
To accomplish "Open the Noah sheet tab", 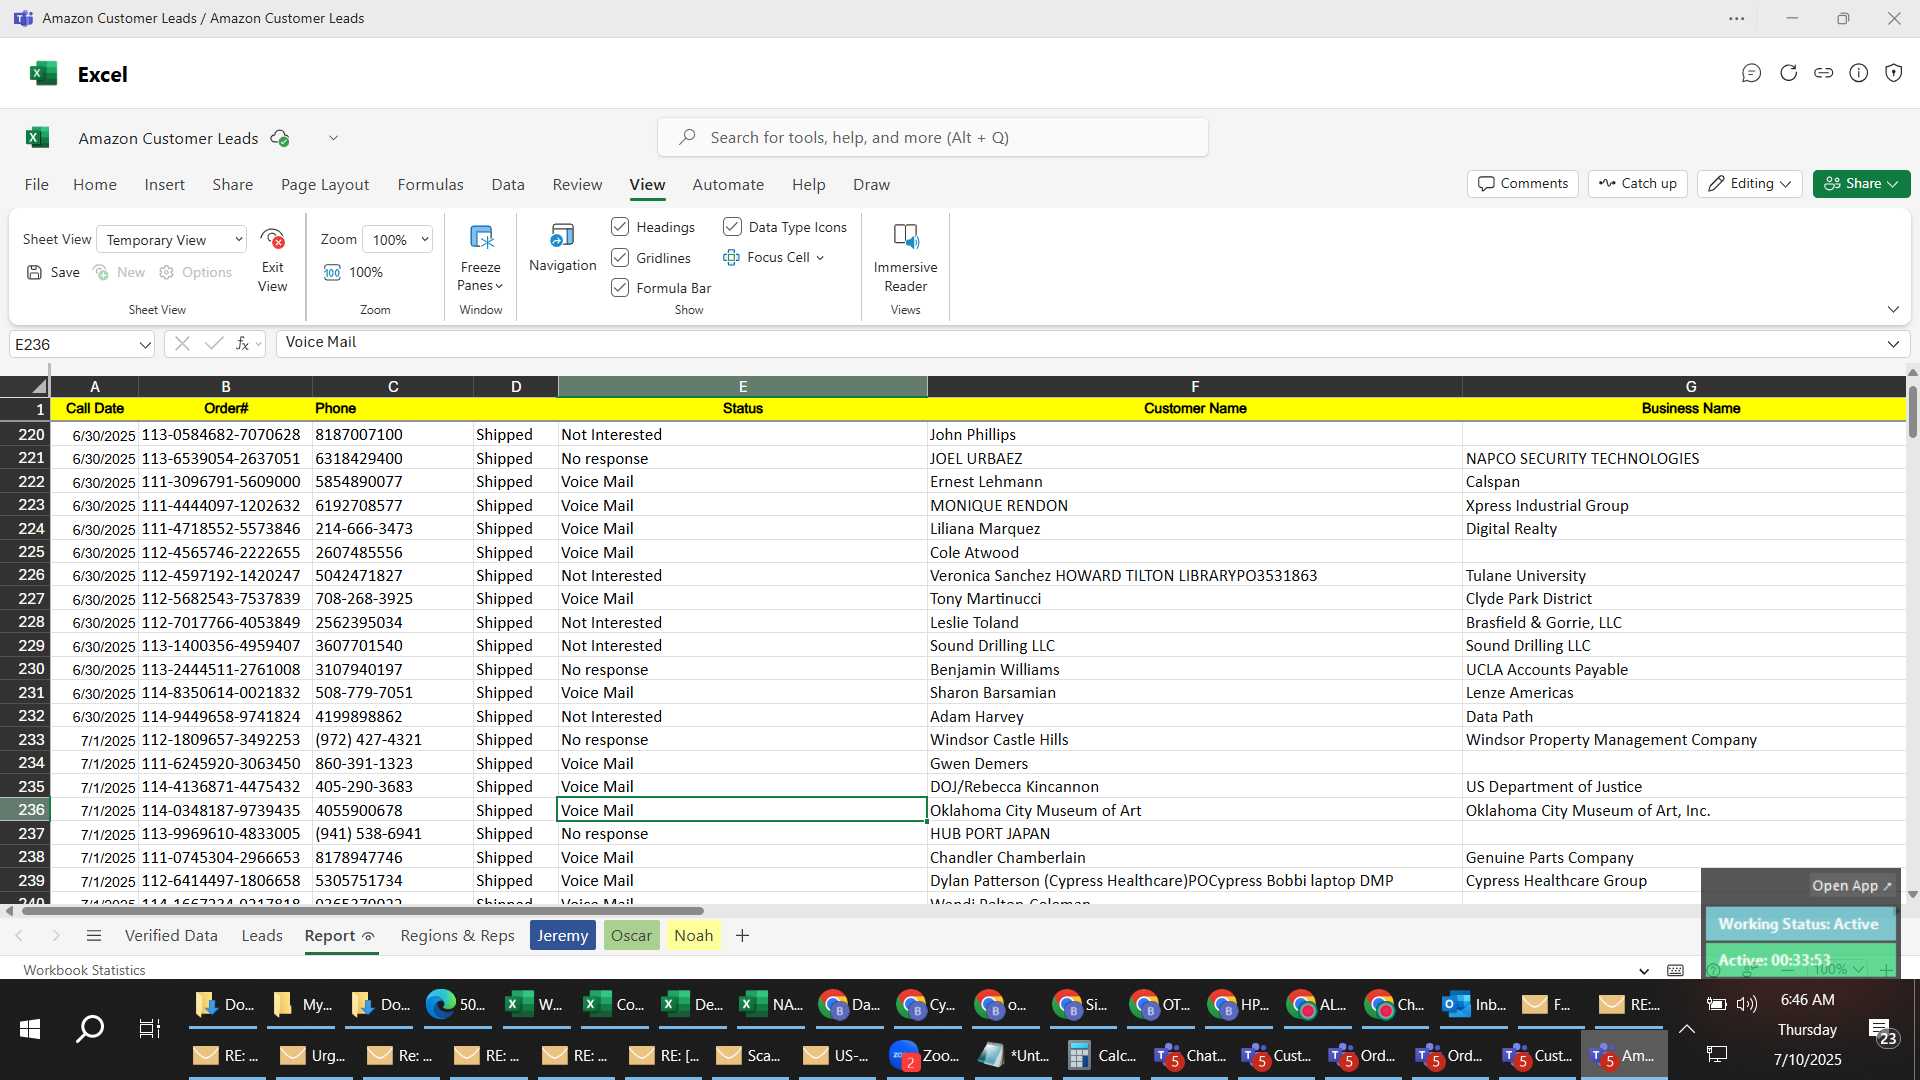I will pyautogui.click(x=693, y=936).
